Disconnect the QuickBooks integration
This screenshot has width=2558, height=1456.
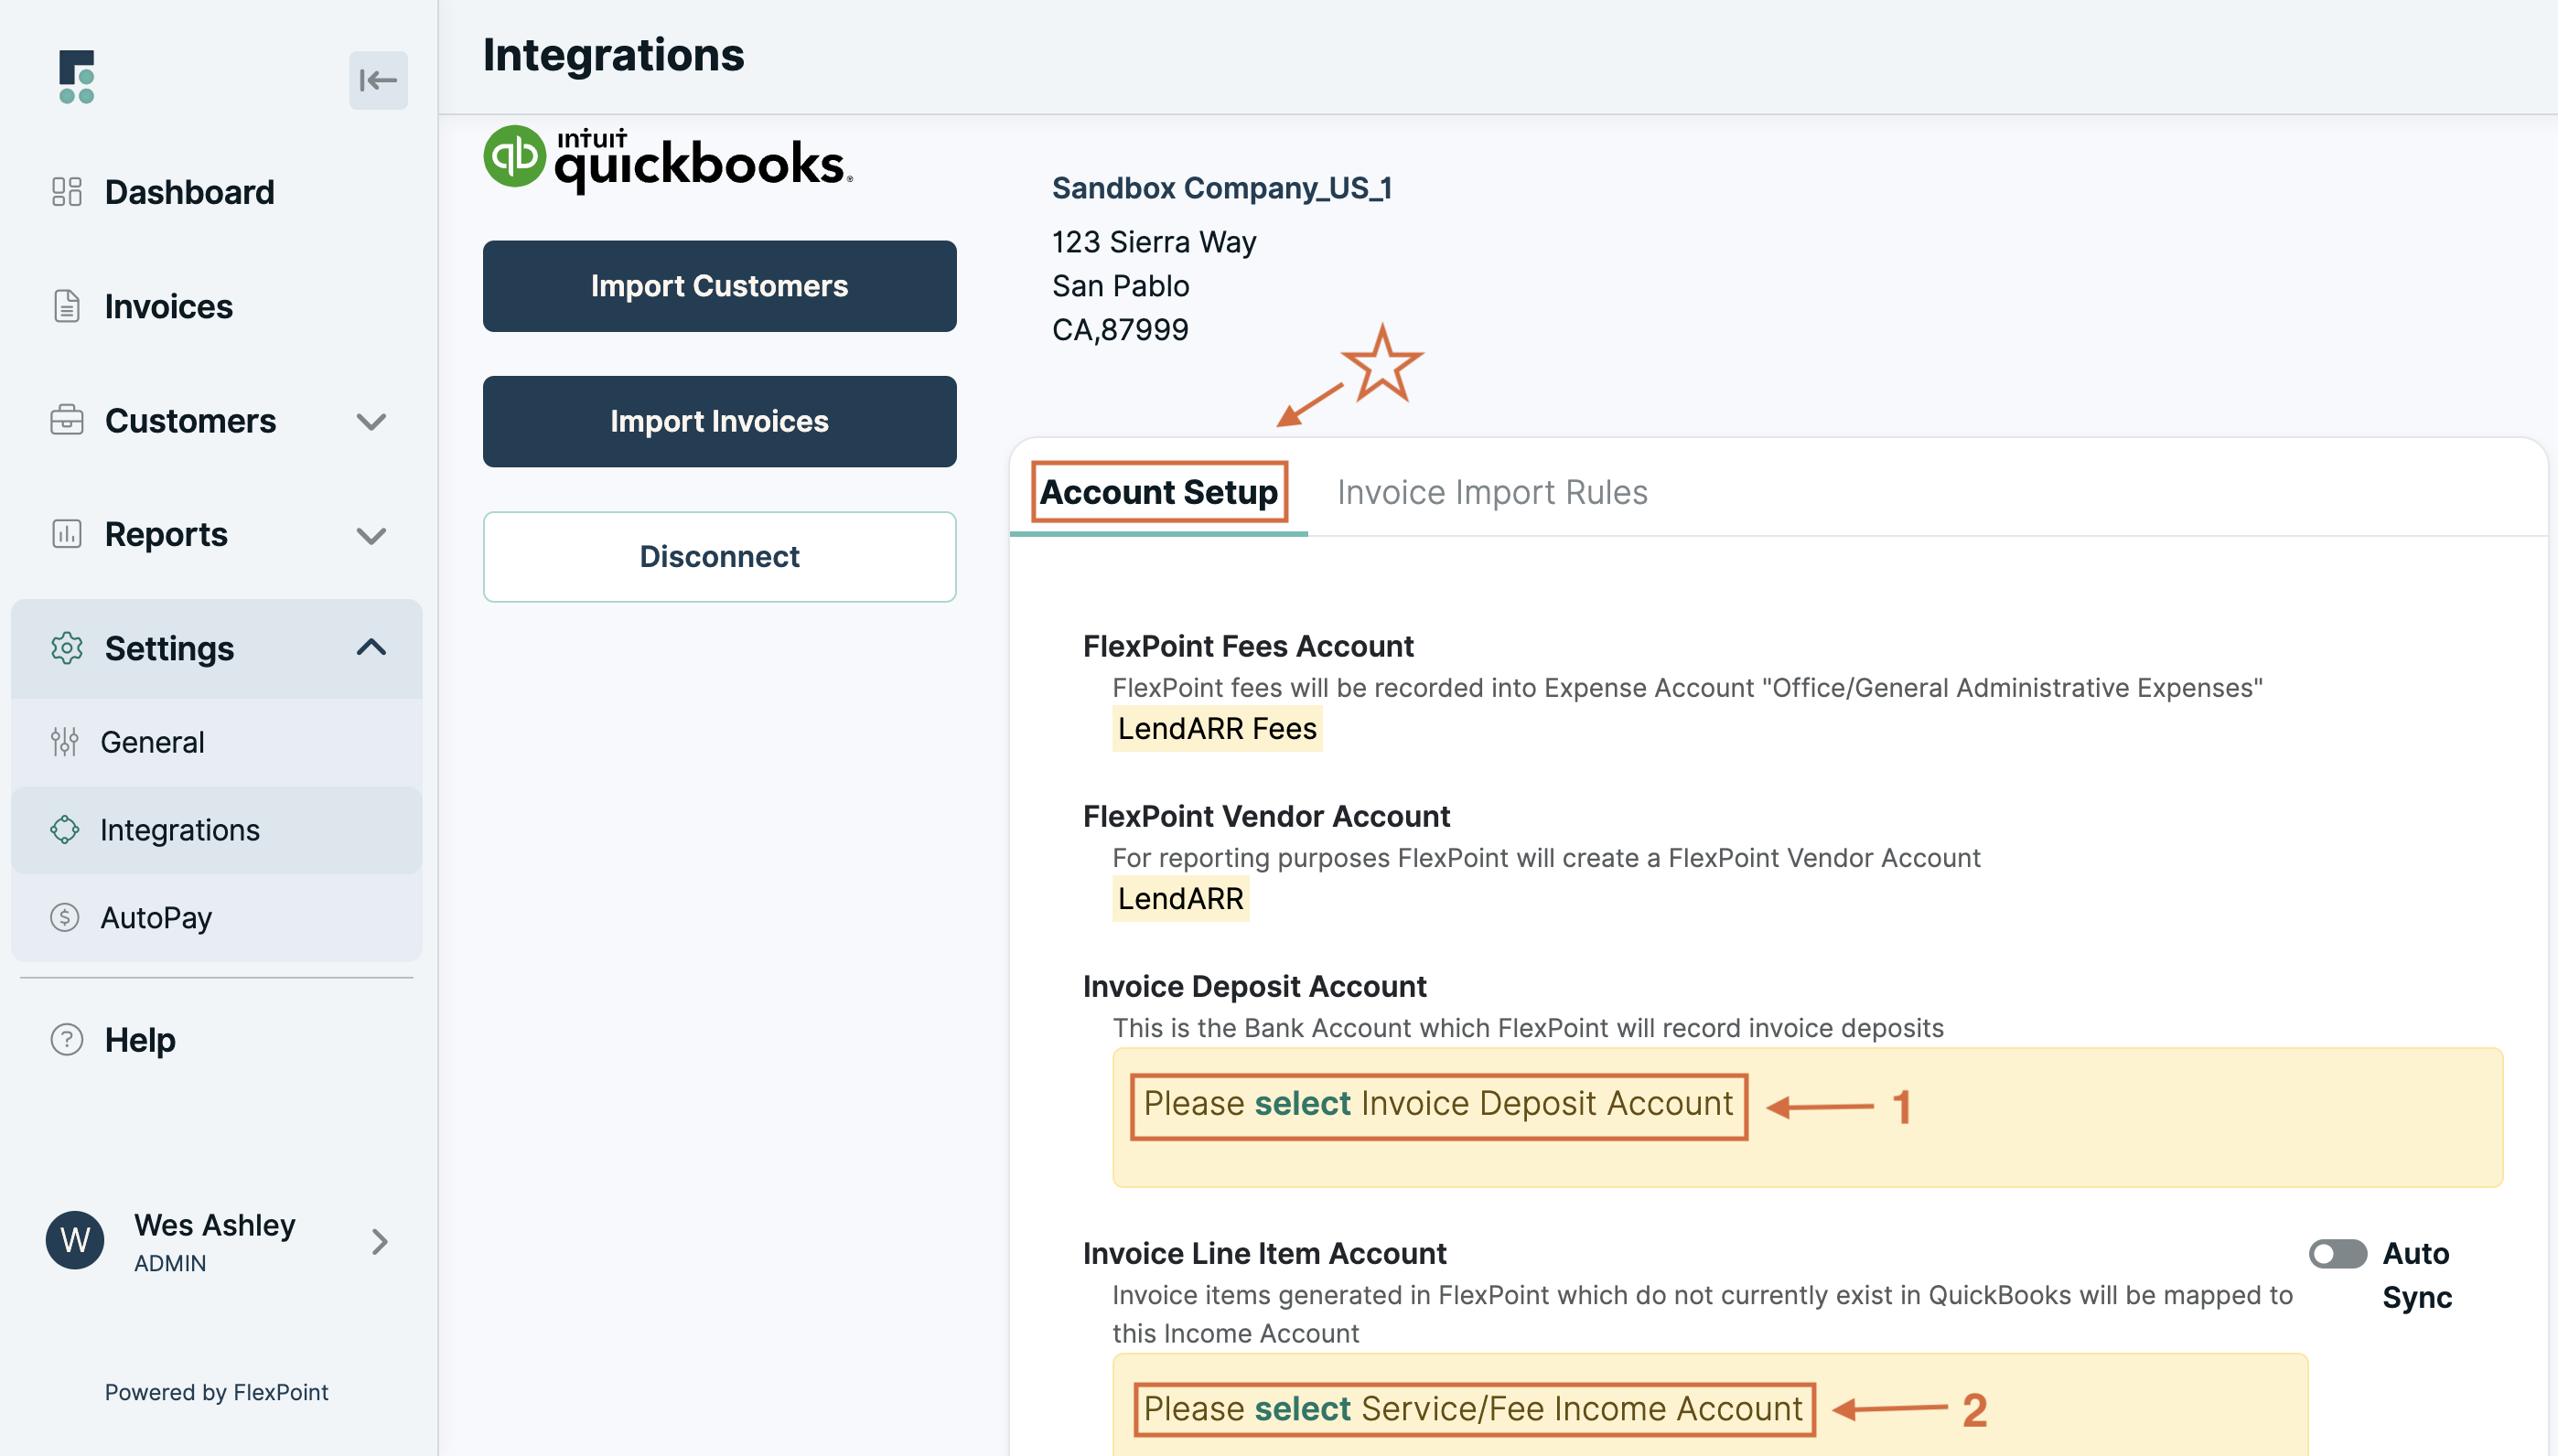[719, 556]
